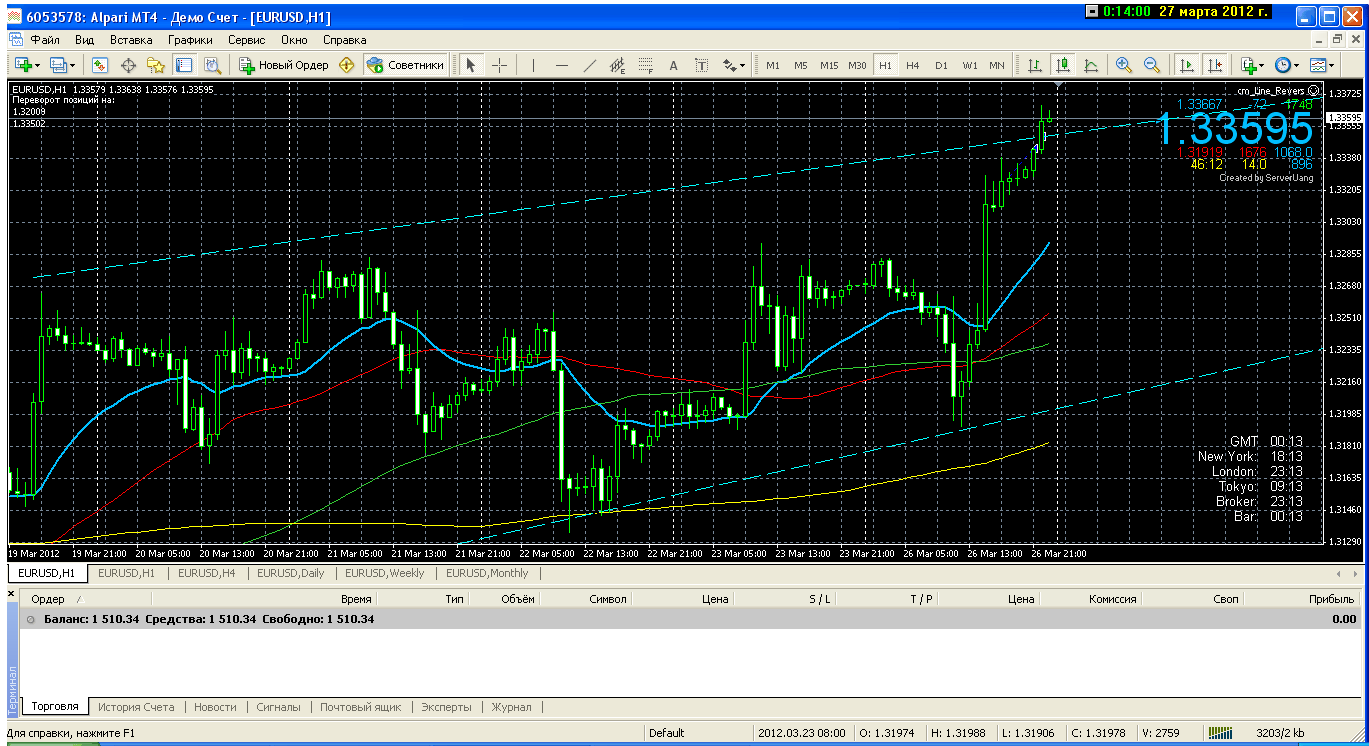Toggle the Auto Scroll chart button
1369x746 pixels.
[x=1187, y=65]
